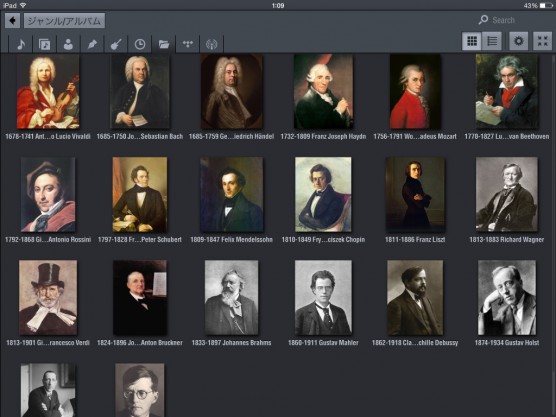Browse by genre guitar icon
This screenshot has height=417, width=556.
click(x=116, y=44)
